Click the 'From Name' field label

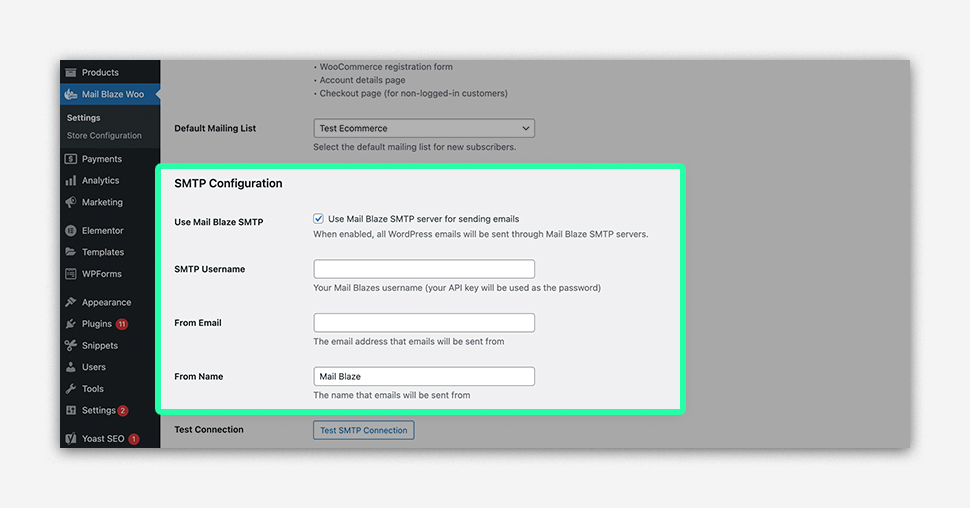click(199, 376)
